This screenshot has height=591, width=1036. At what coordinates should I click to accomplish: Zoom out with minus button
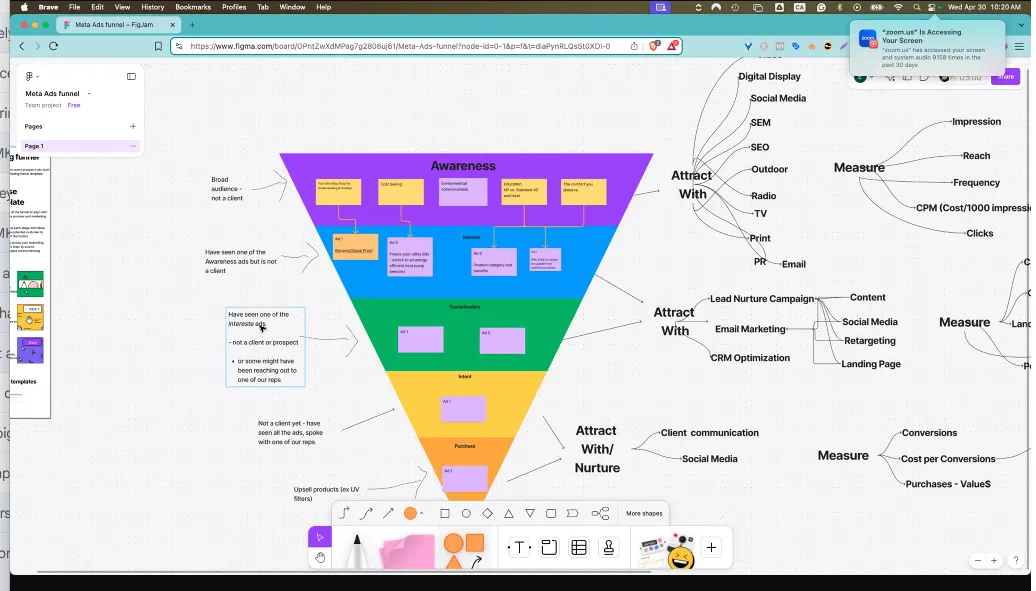pyautogui.click(x=978, y=561)
